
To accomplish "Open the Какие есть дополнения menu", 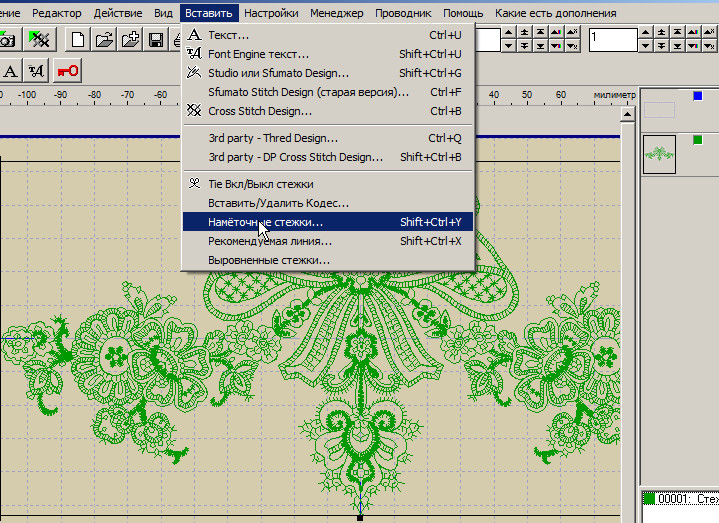I will coord(555,13).
